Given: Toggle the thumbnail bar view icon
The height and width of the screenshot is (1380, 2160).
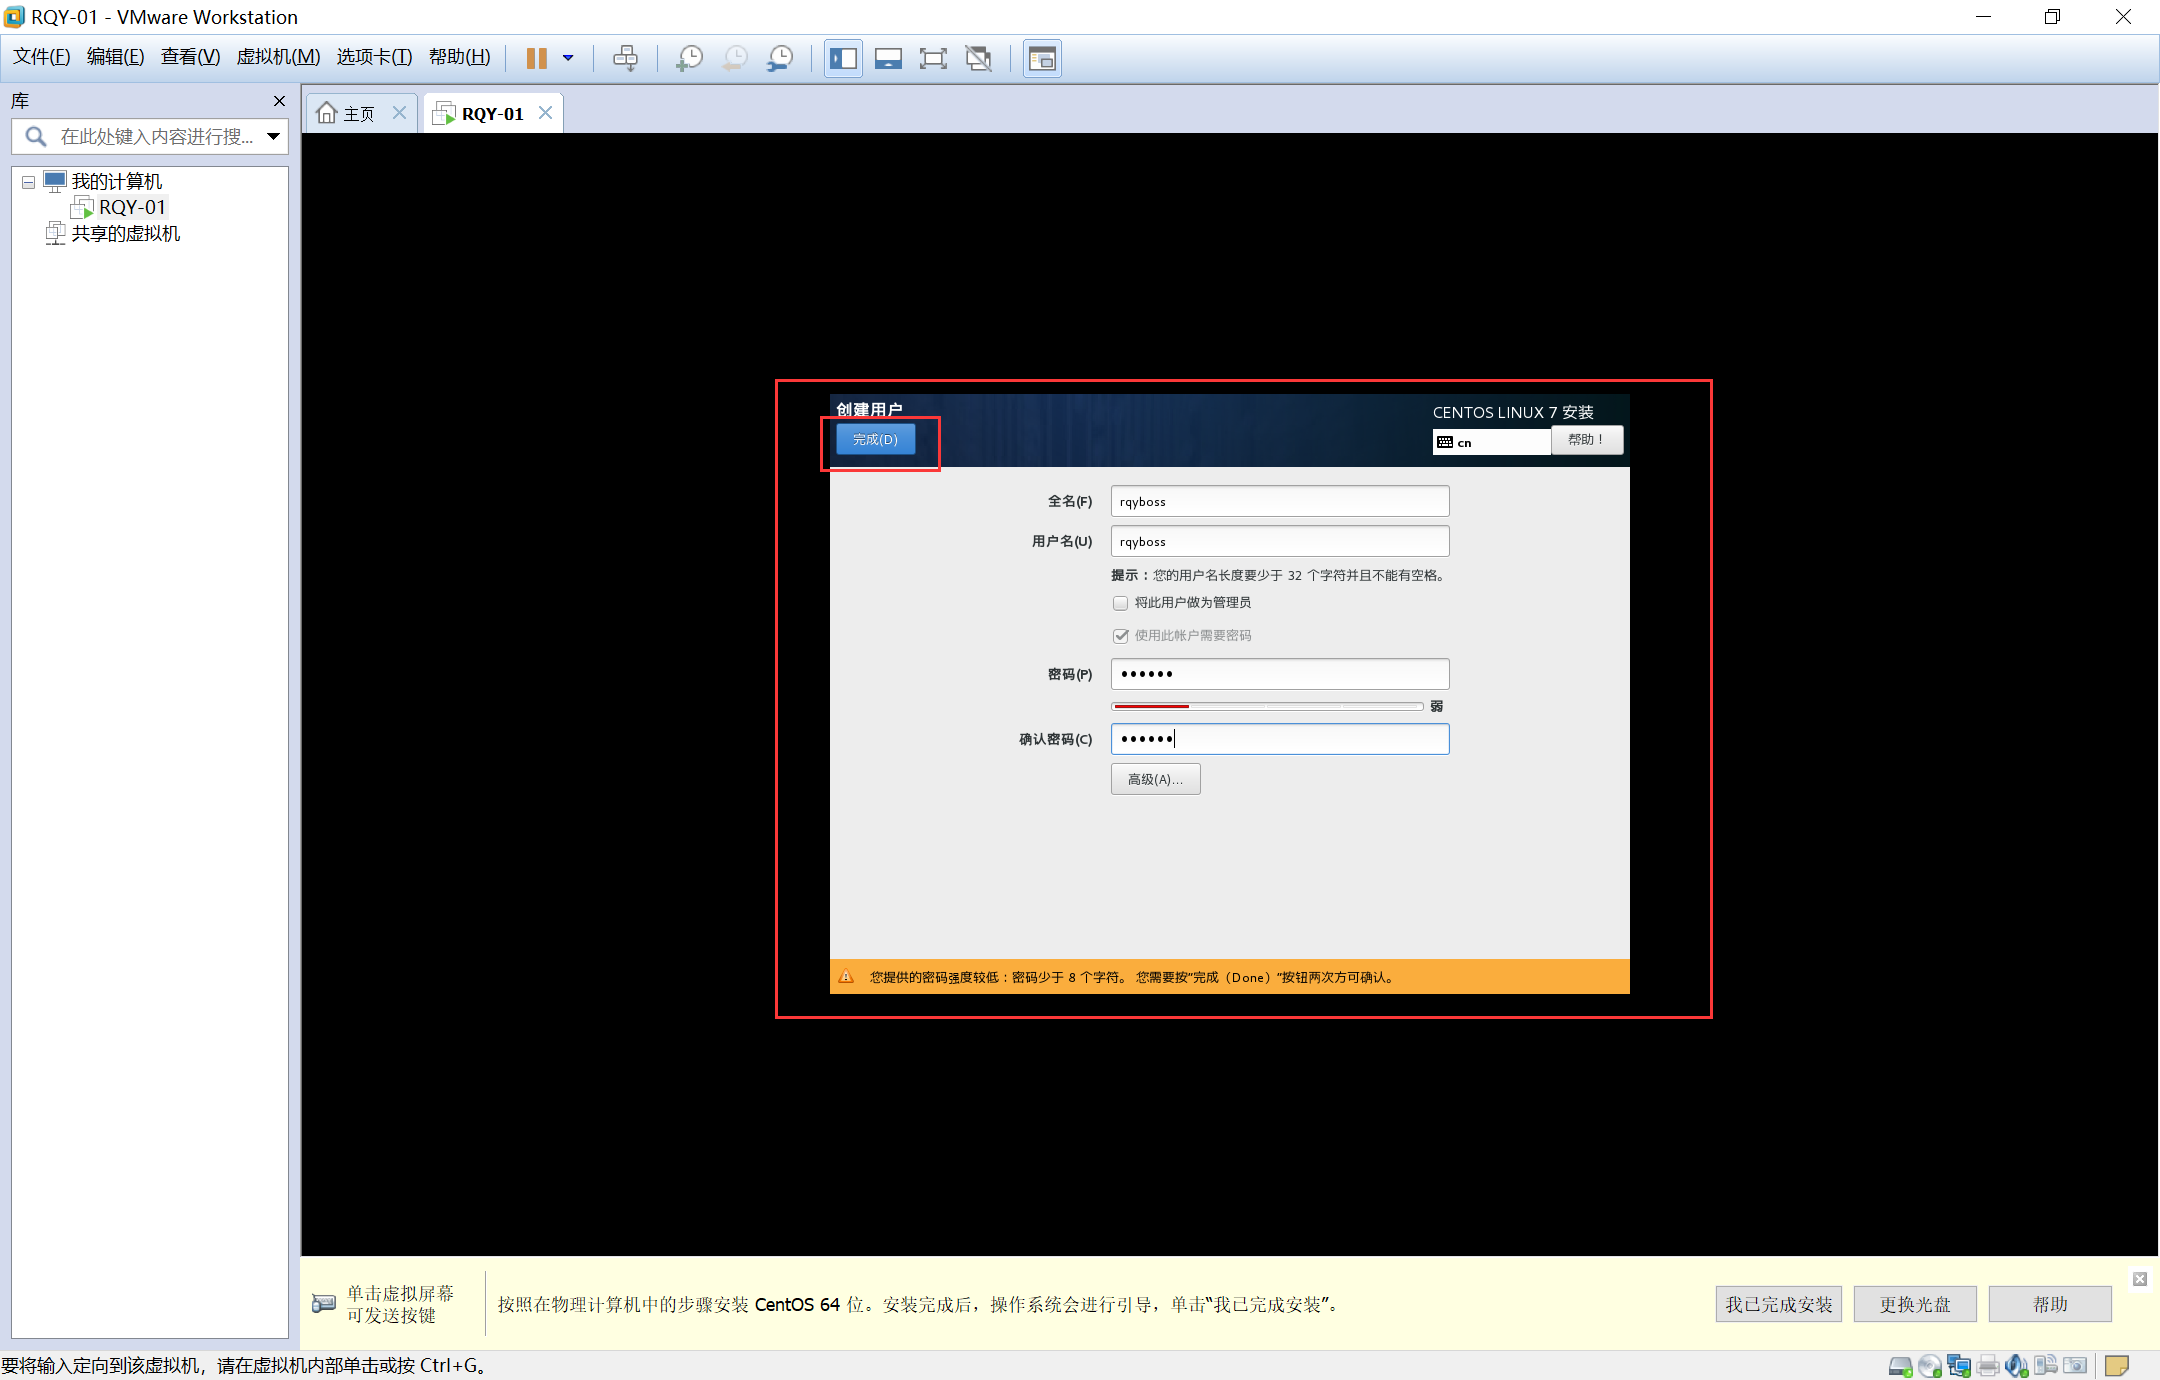Looking at the screenshot, I should (888, 58).
